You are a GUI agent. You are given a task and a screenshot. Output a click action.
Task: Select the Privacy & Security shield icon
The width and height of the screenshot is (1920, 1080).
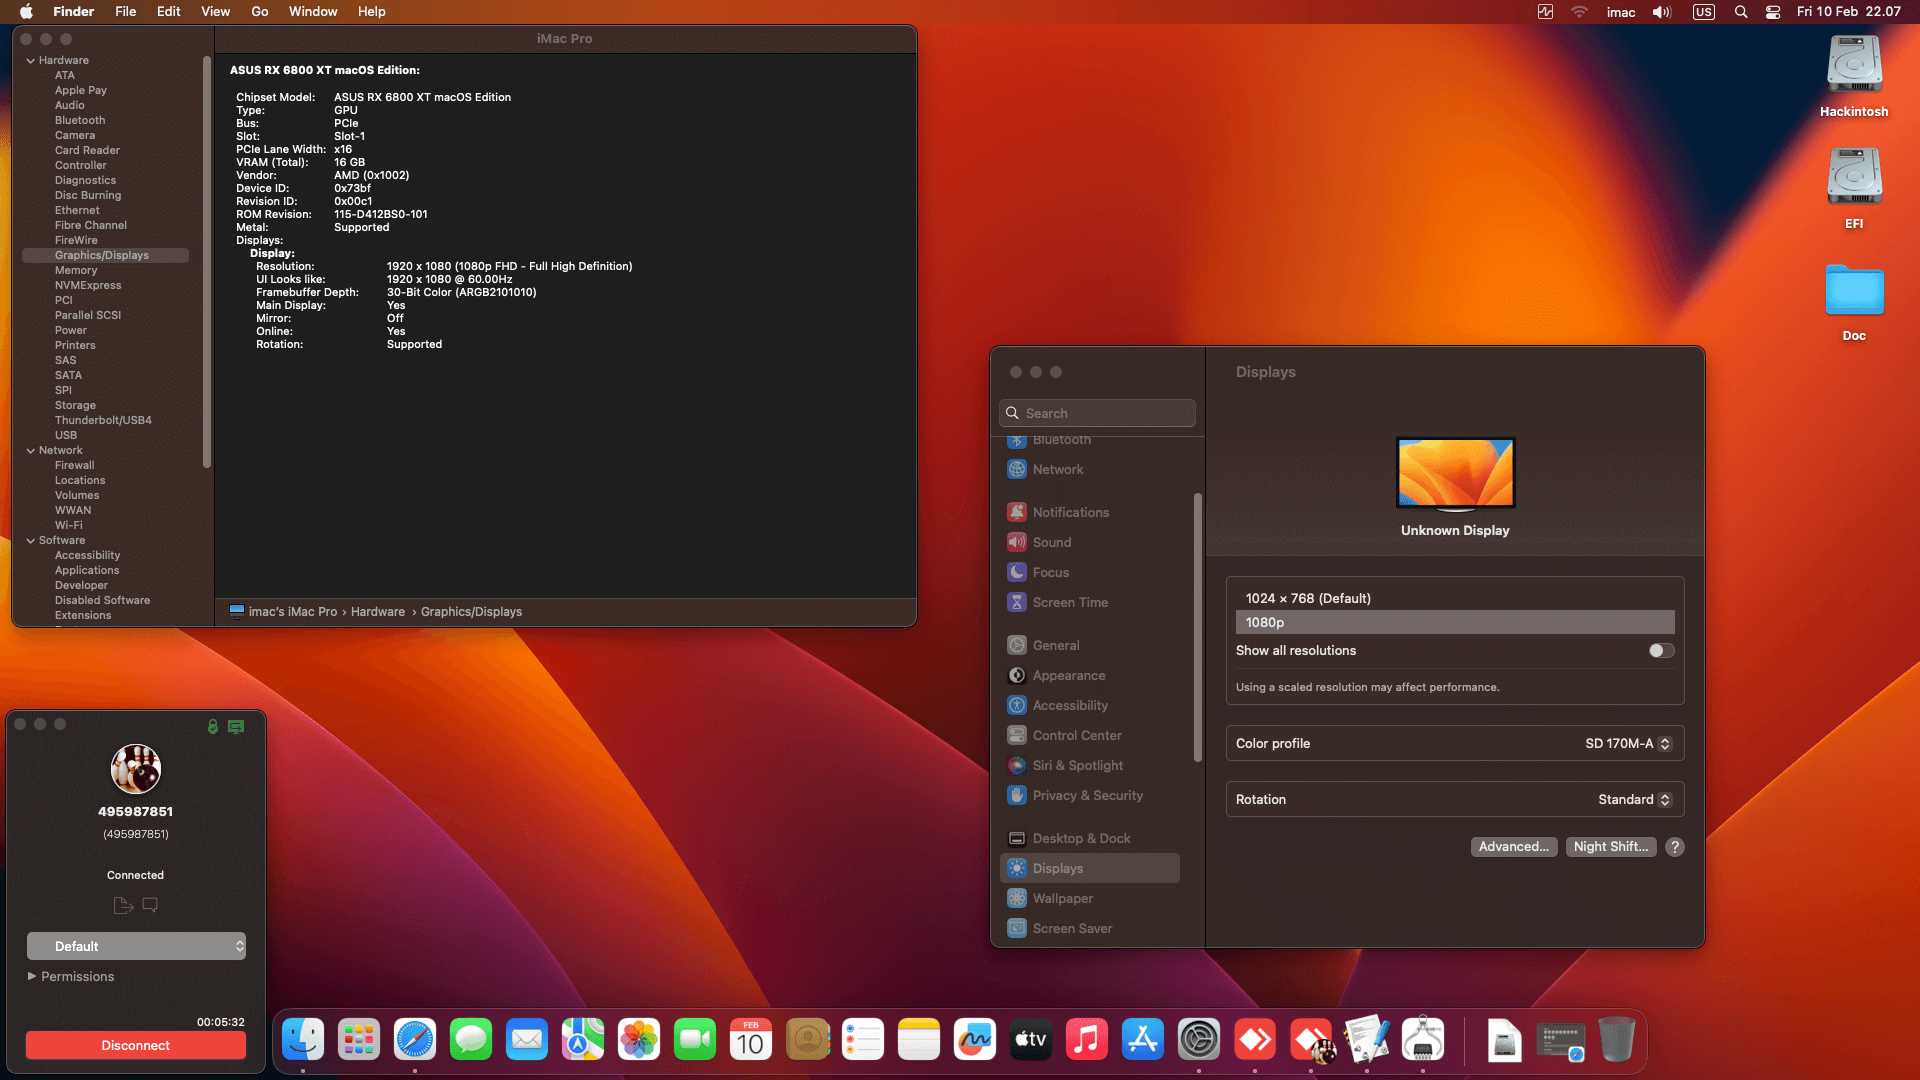[1017, 795]
